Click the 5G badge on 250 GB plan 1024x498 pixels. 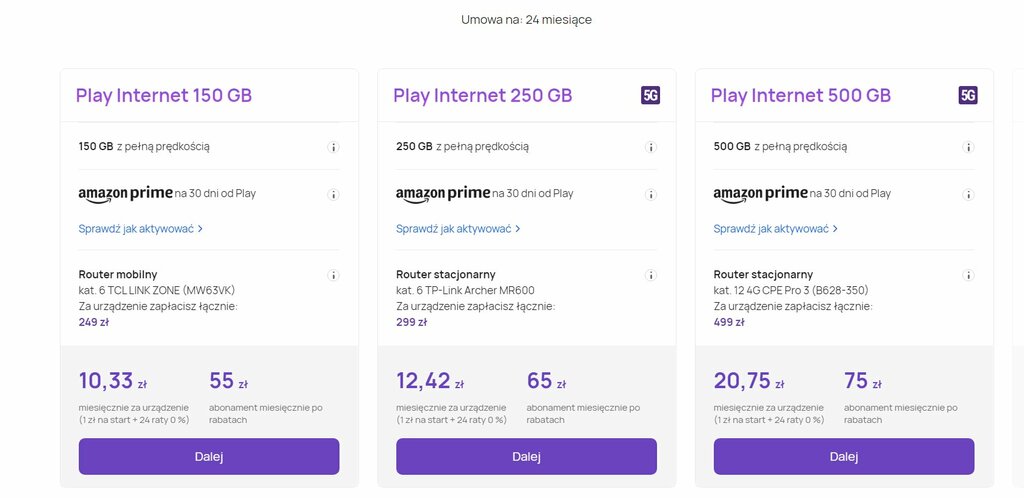[x=650, y=95]
